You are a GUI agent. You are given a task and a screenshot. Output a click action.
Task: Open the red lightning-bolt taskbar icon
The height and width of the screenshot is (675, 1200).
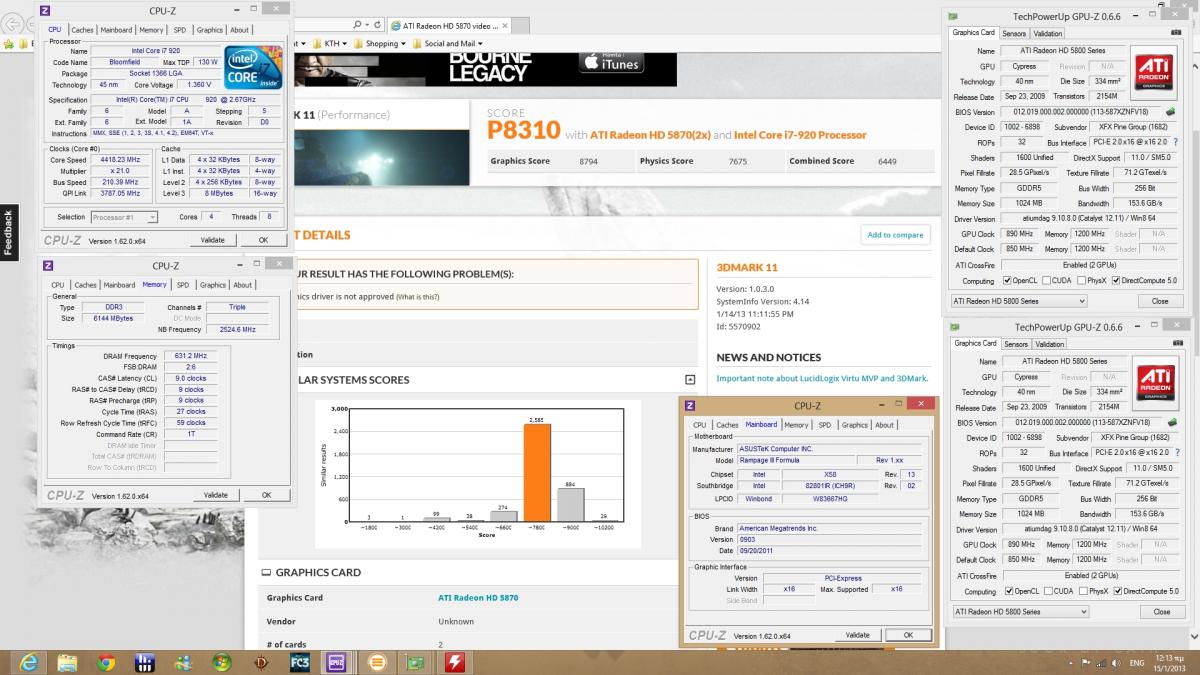pyautogui.click(x=454, y=661)
